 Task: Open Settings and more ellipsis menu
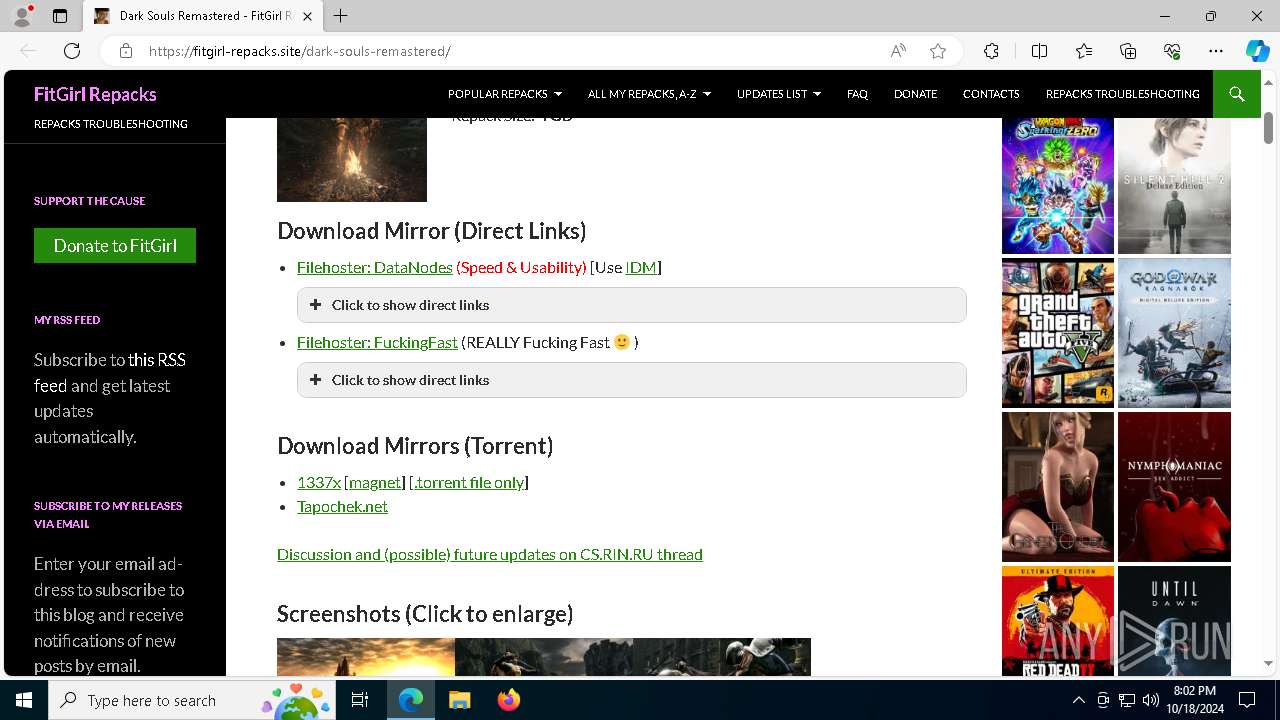pyautogui.click(x=1216, y=51)
